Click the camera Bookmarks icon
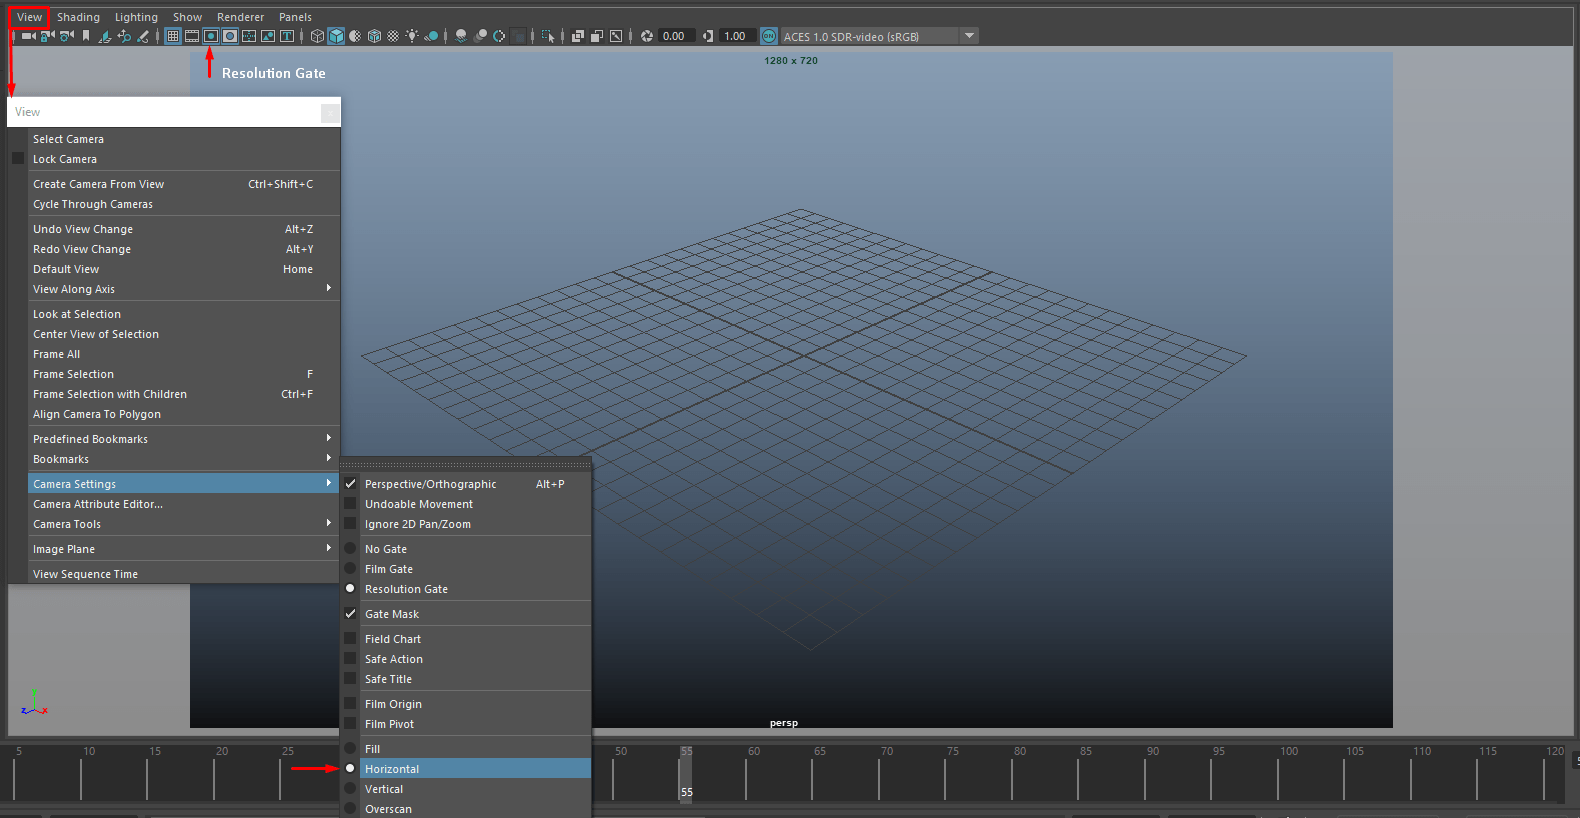The height and width of the screenshot is (818, 1580). tap(86, 36)
